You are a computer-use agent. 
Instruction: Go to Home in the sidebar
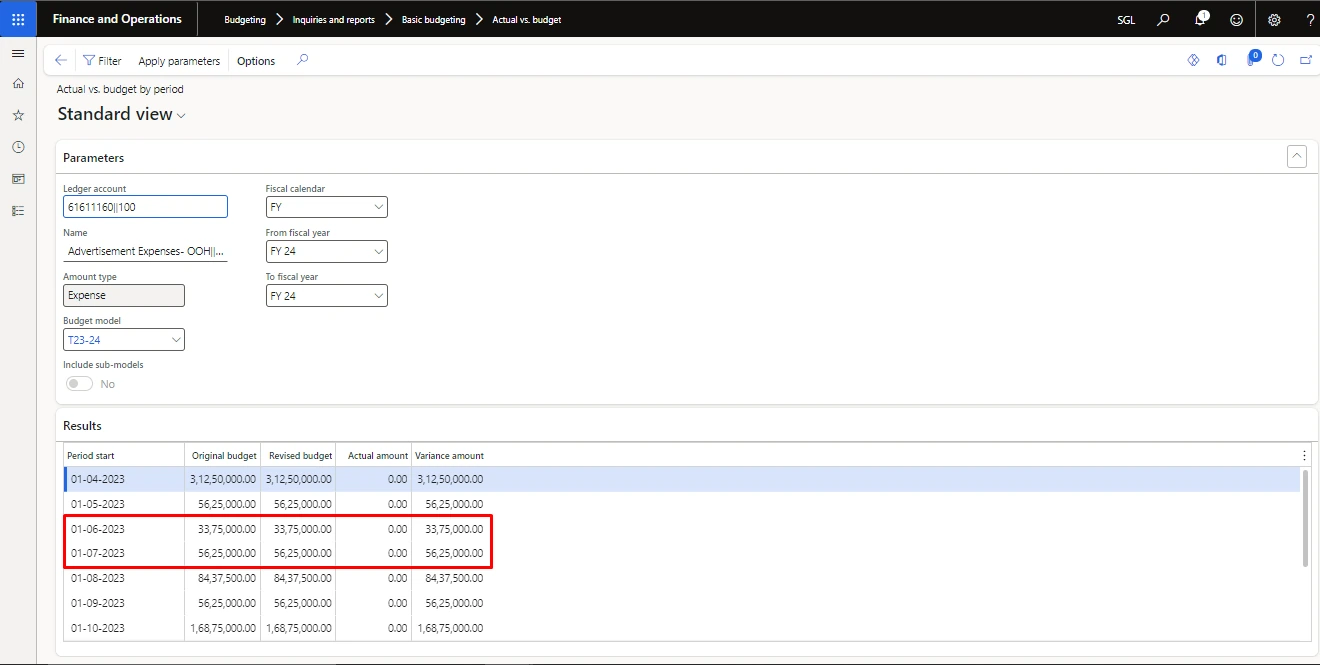pos(18,84)
